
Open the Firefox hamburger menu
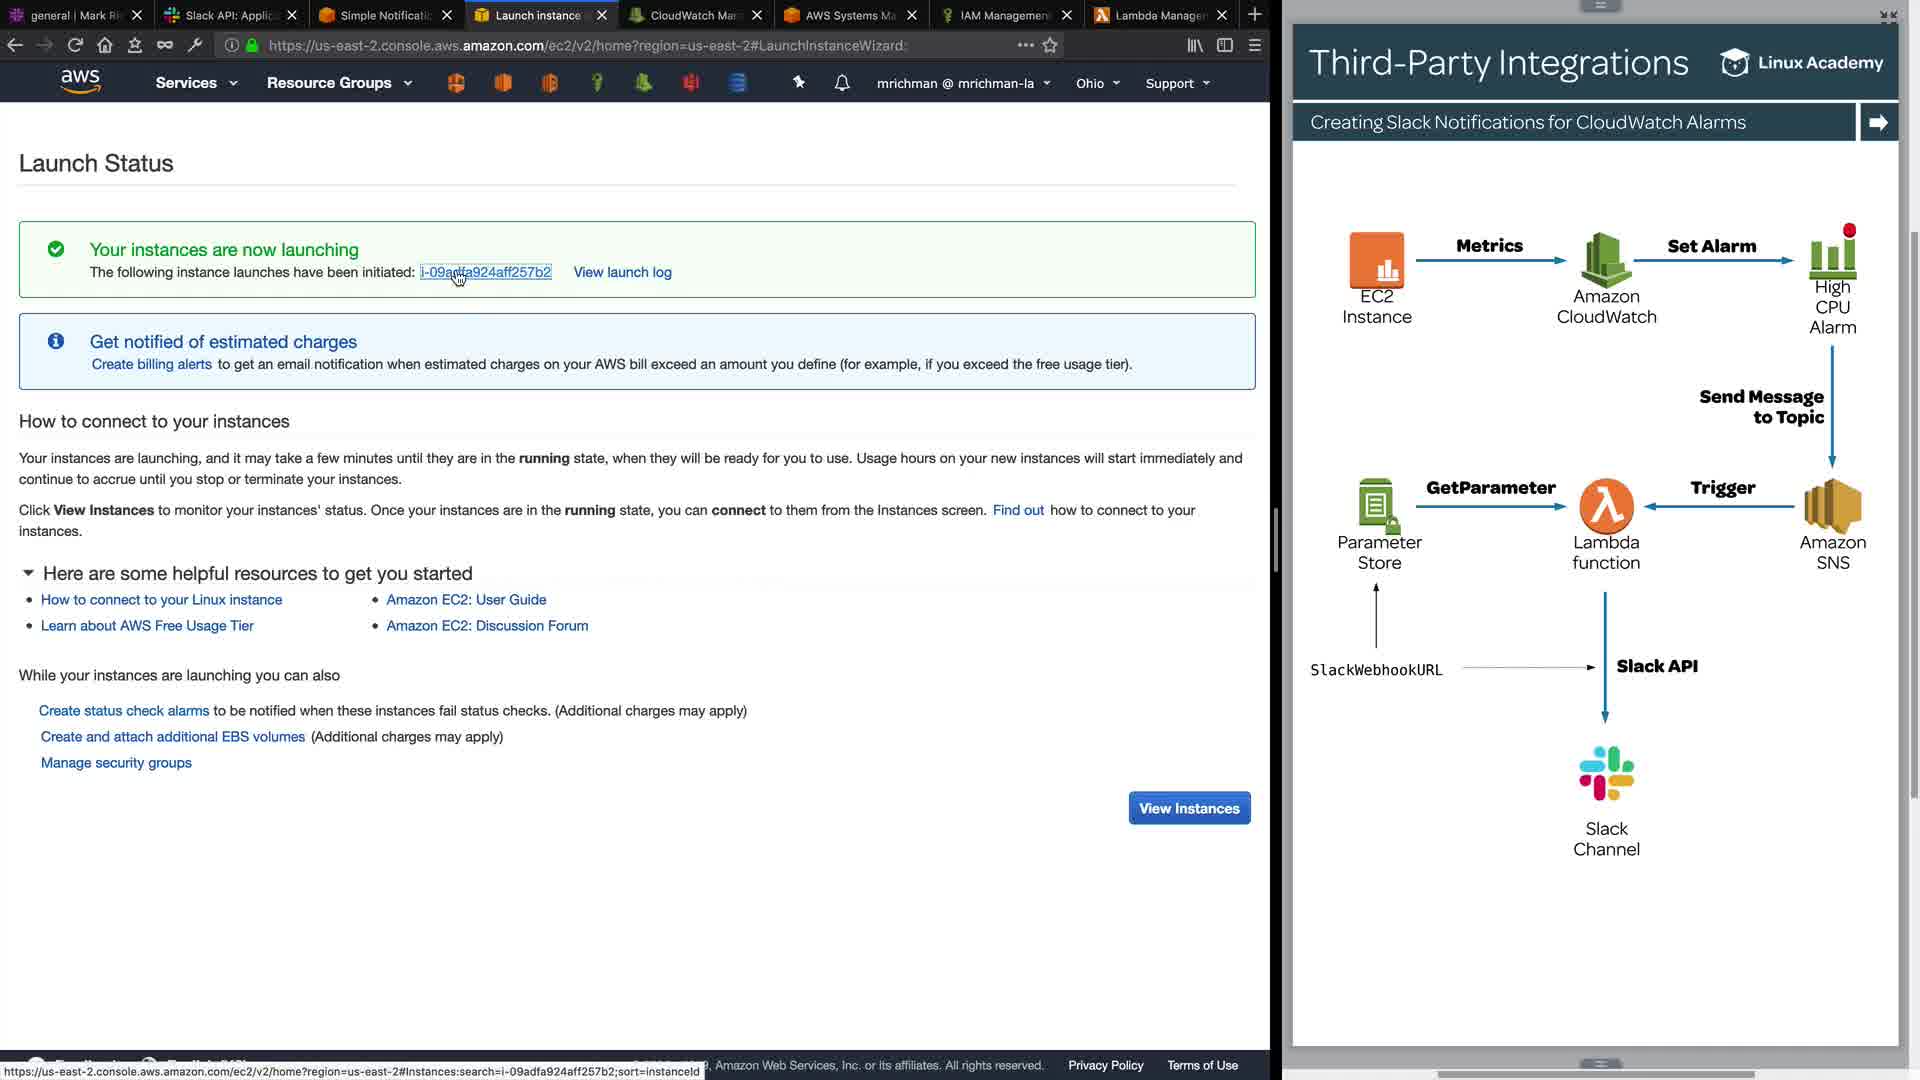coord(1255,45)
